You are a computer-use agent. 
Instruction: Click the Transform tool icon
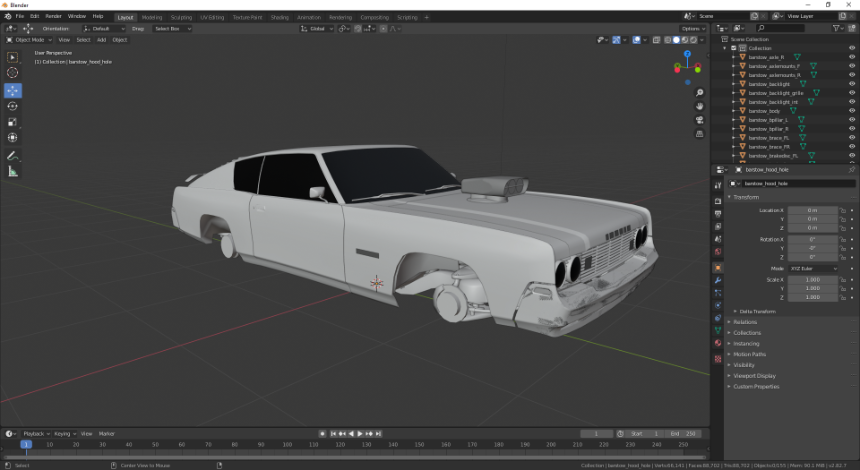pos(13,138)
